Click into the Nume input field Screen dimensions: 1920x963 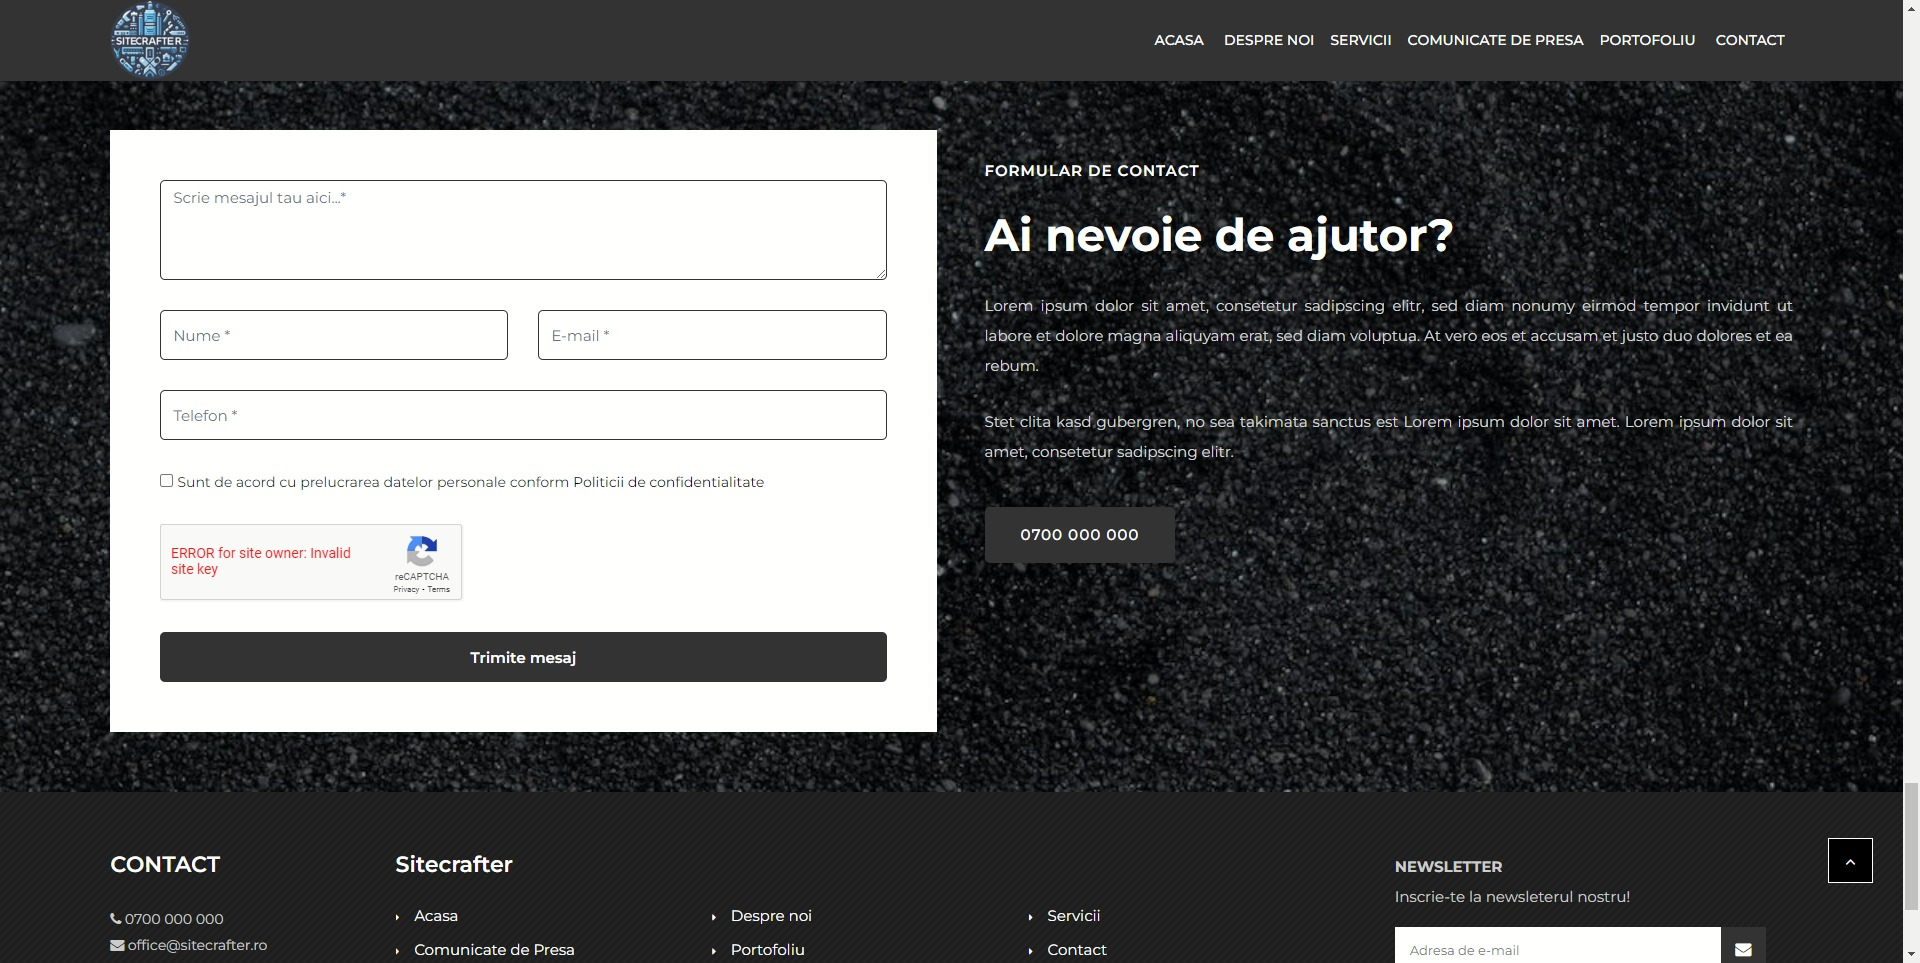point(333,335)
